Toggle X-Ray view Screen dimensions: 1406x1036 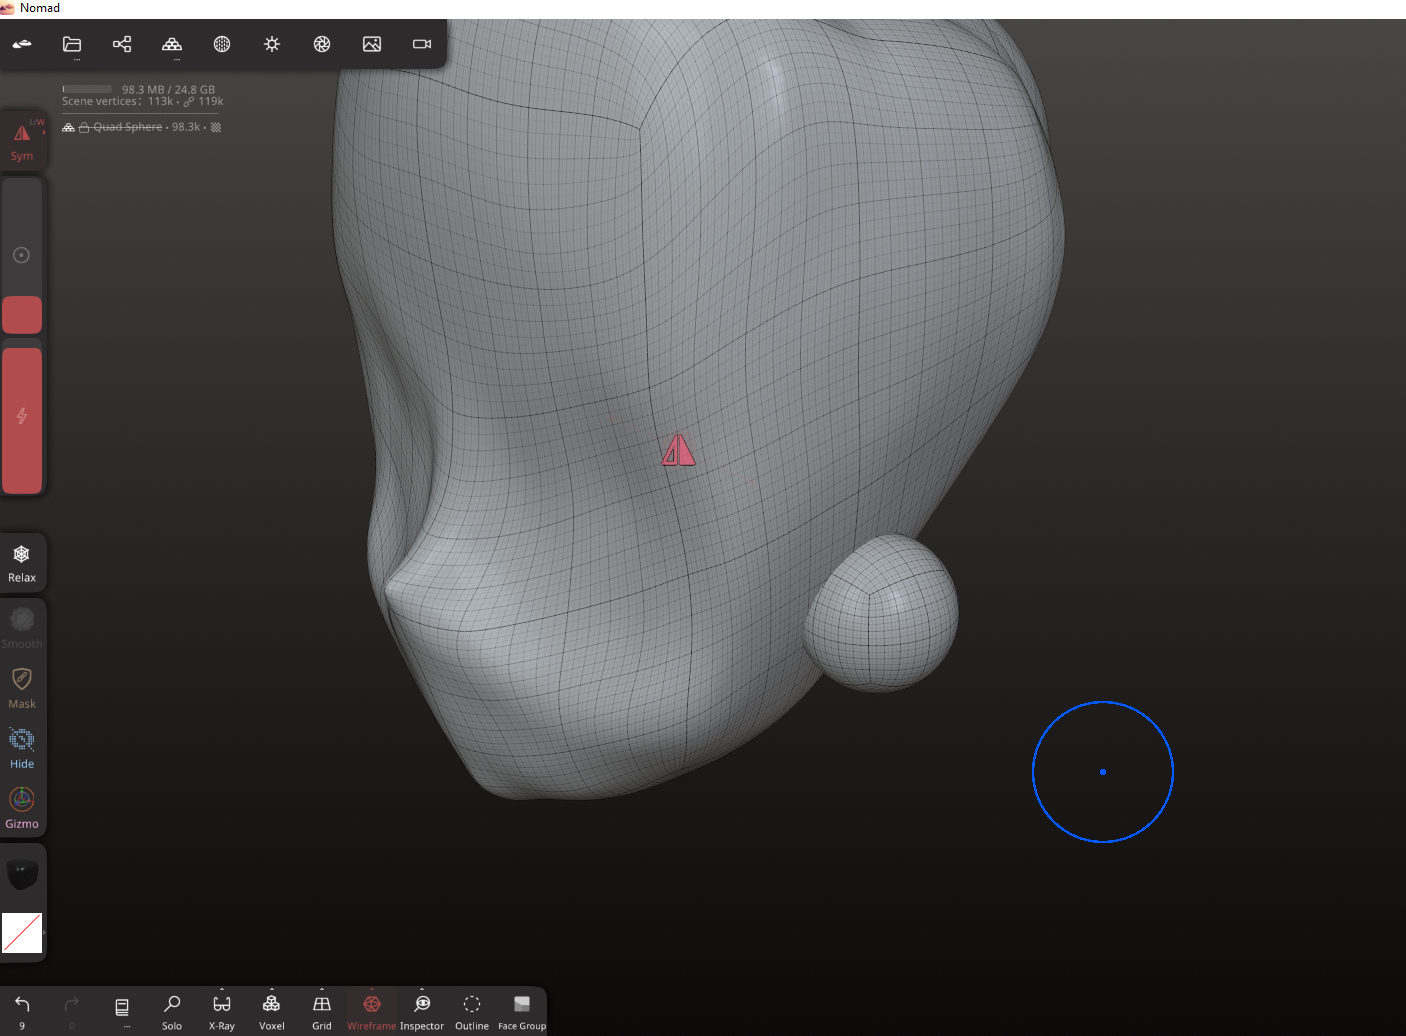pos(222,1011)
